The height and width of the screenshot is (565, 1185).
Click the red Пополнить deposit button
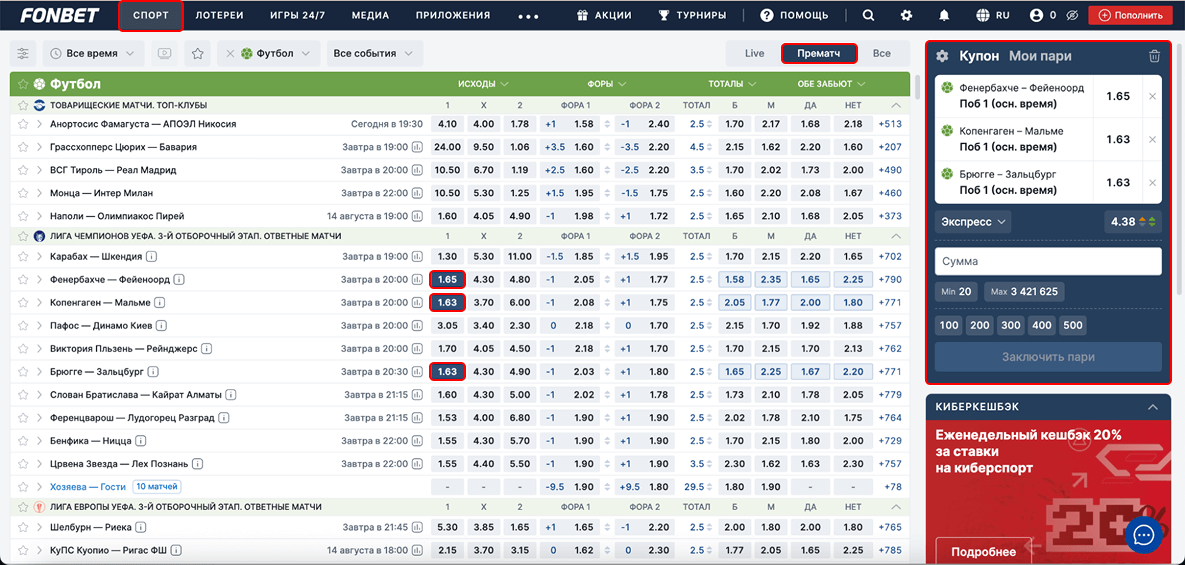point(1131,16)
